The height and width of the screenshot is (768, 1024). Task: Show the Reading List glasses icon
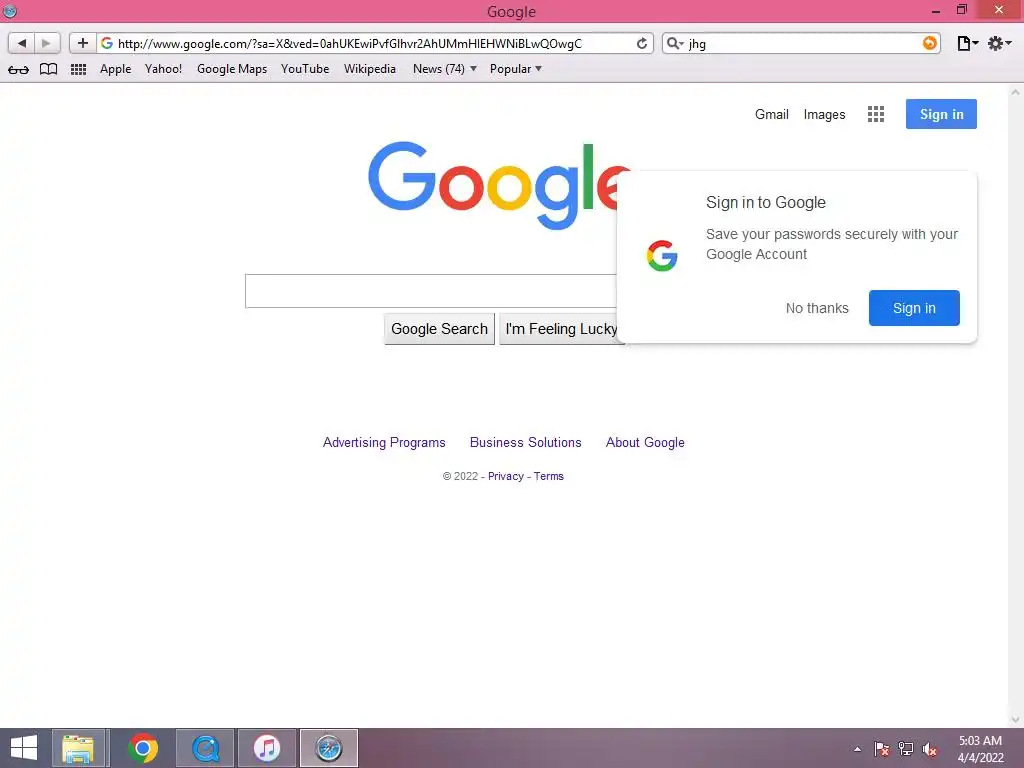(x=18, y=69)
